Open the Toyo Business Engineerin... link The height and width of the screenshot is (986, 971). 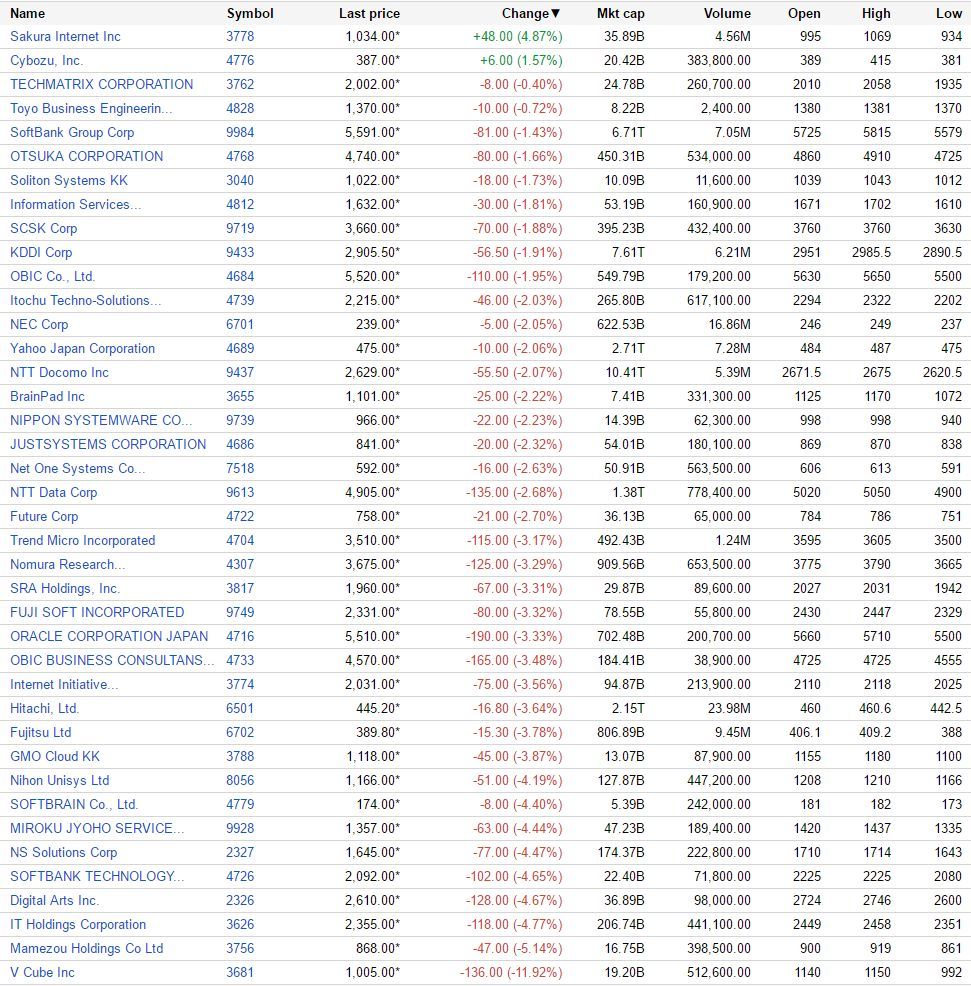(x=91, y=108)
